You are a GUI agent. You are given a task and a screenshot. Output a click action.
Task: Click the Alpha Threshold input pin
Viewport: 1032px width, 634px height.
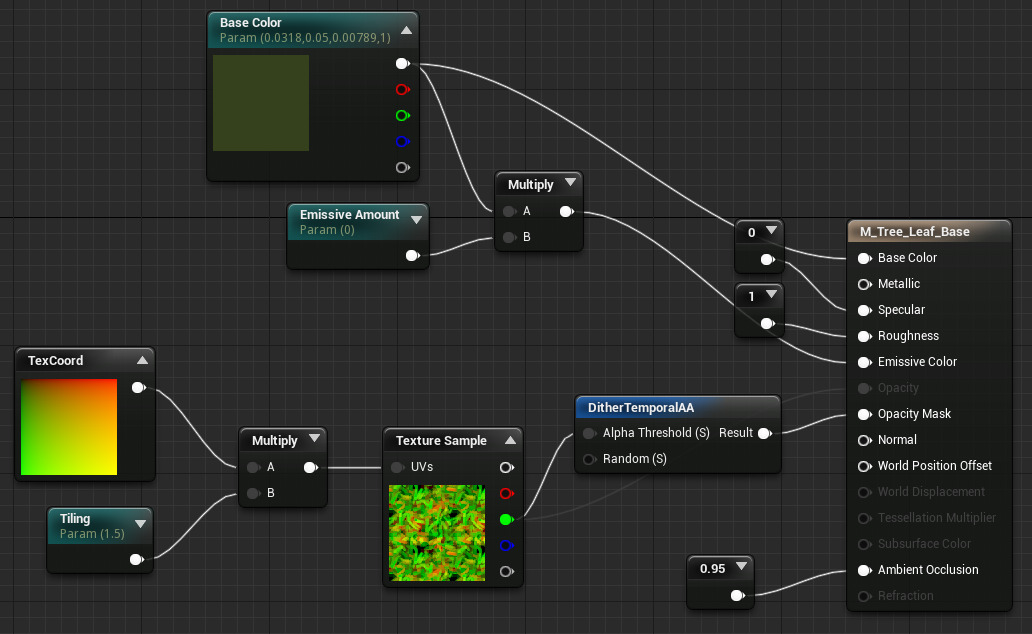[589, 433]
